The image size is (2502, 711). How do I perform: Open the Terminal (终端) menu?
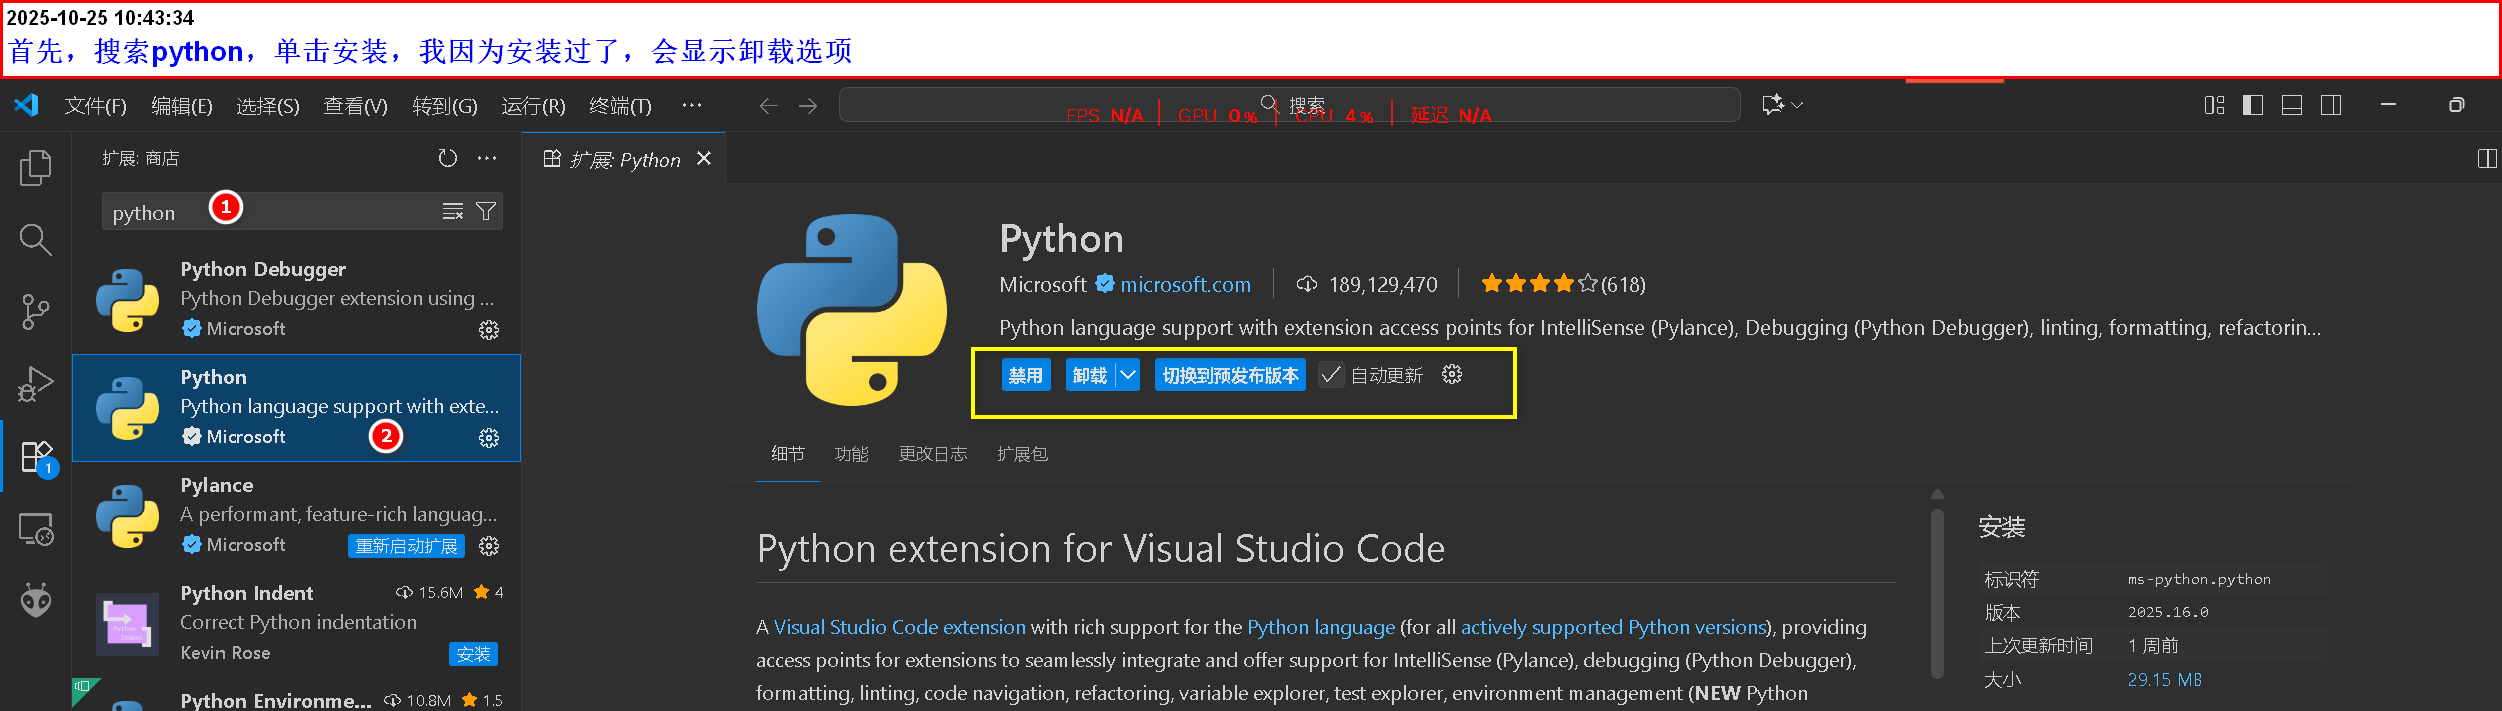pyautogui.click(x=620, y=106)
